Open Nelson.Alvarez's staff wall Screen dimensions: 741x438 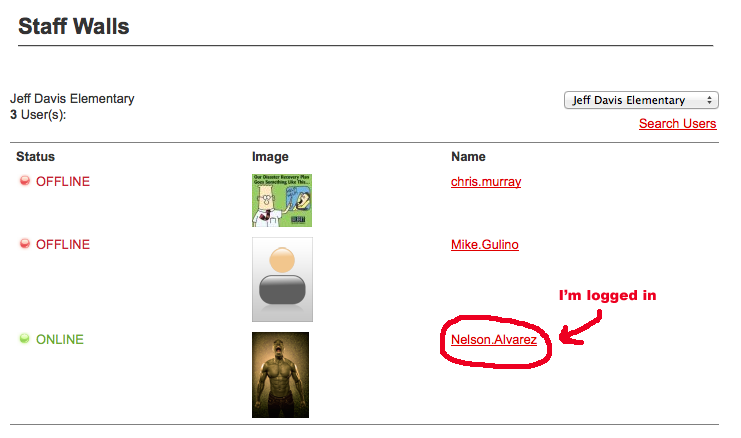tap(494, 339)
